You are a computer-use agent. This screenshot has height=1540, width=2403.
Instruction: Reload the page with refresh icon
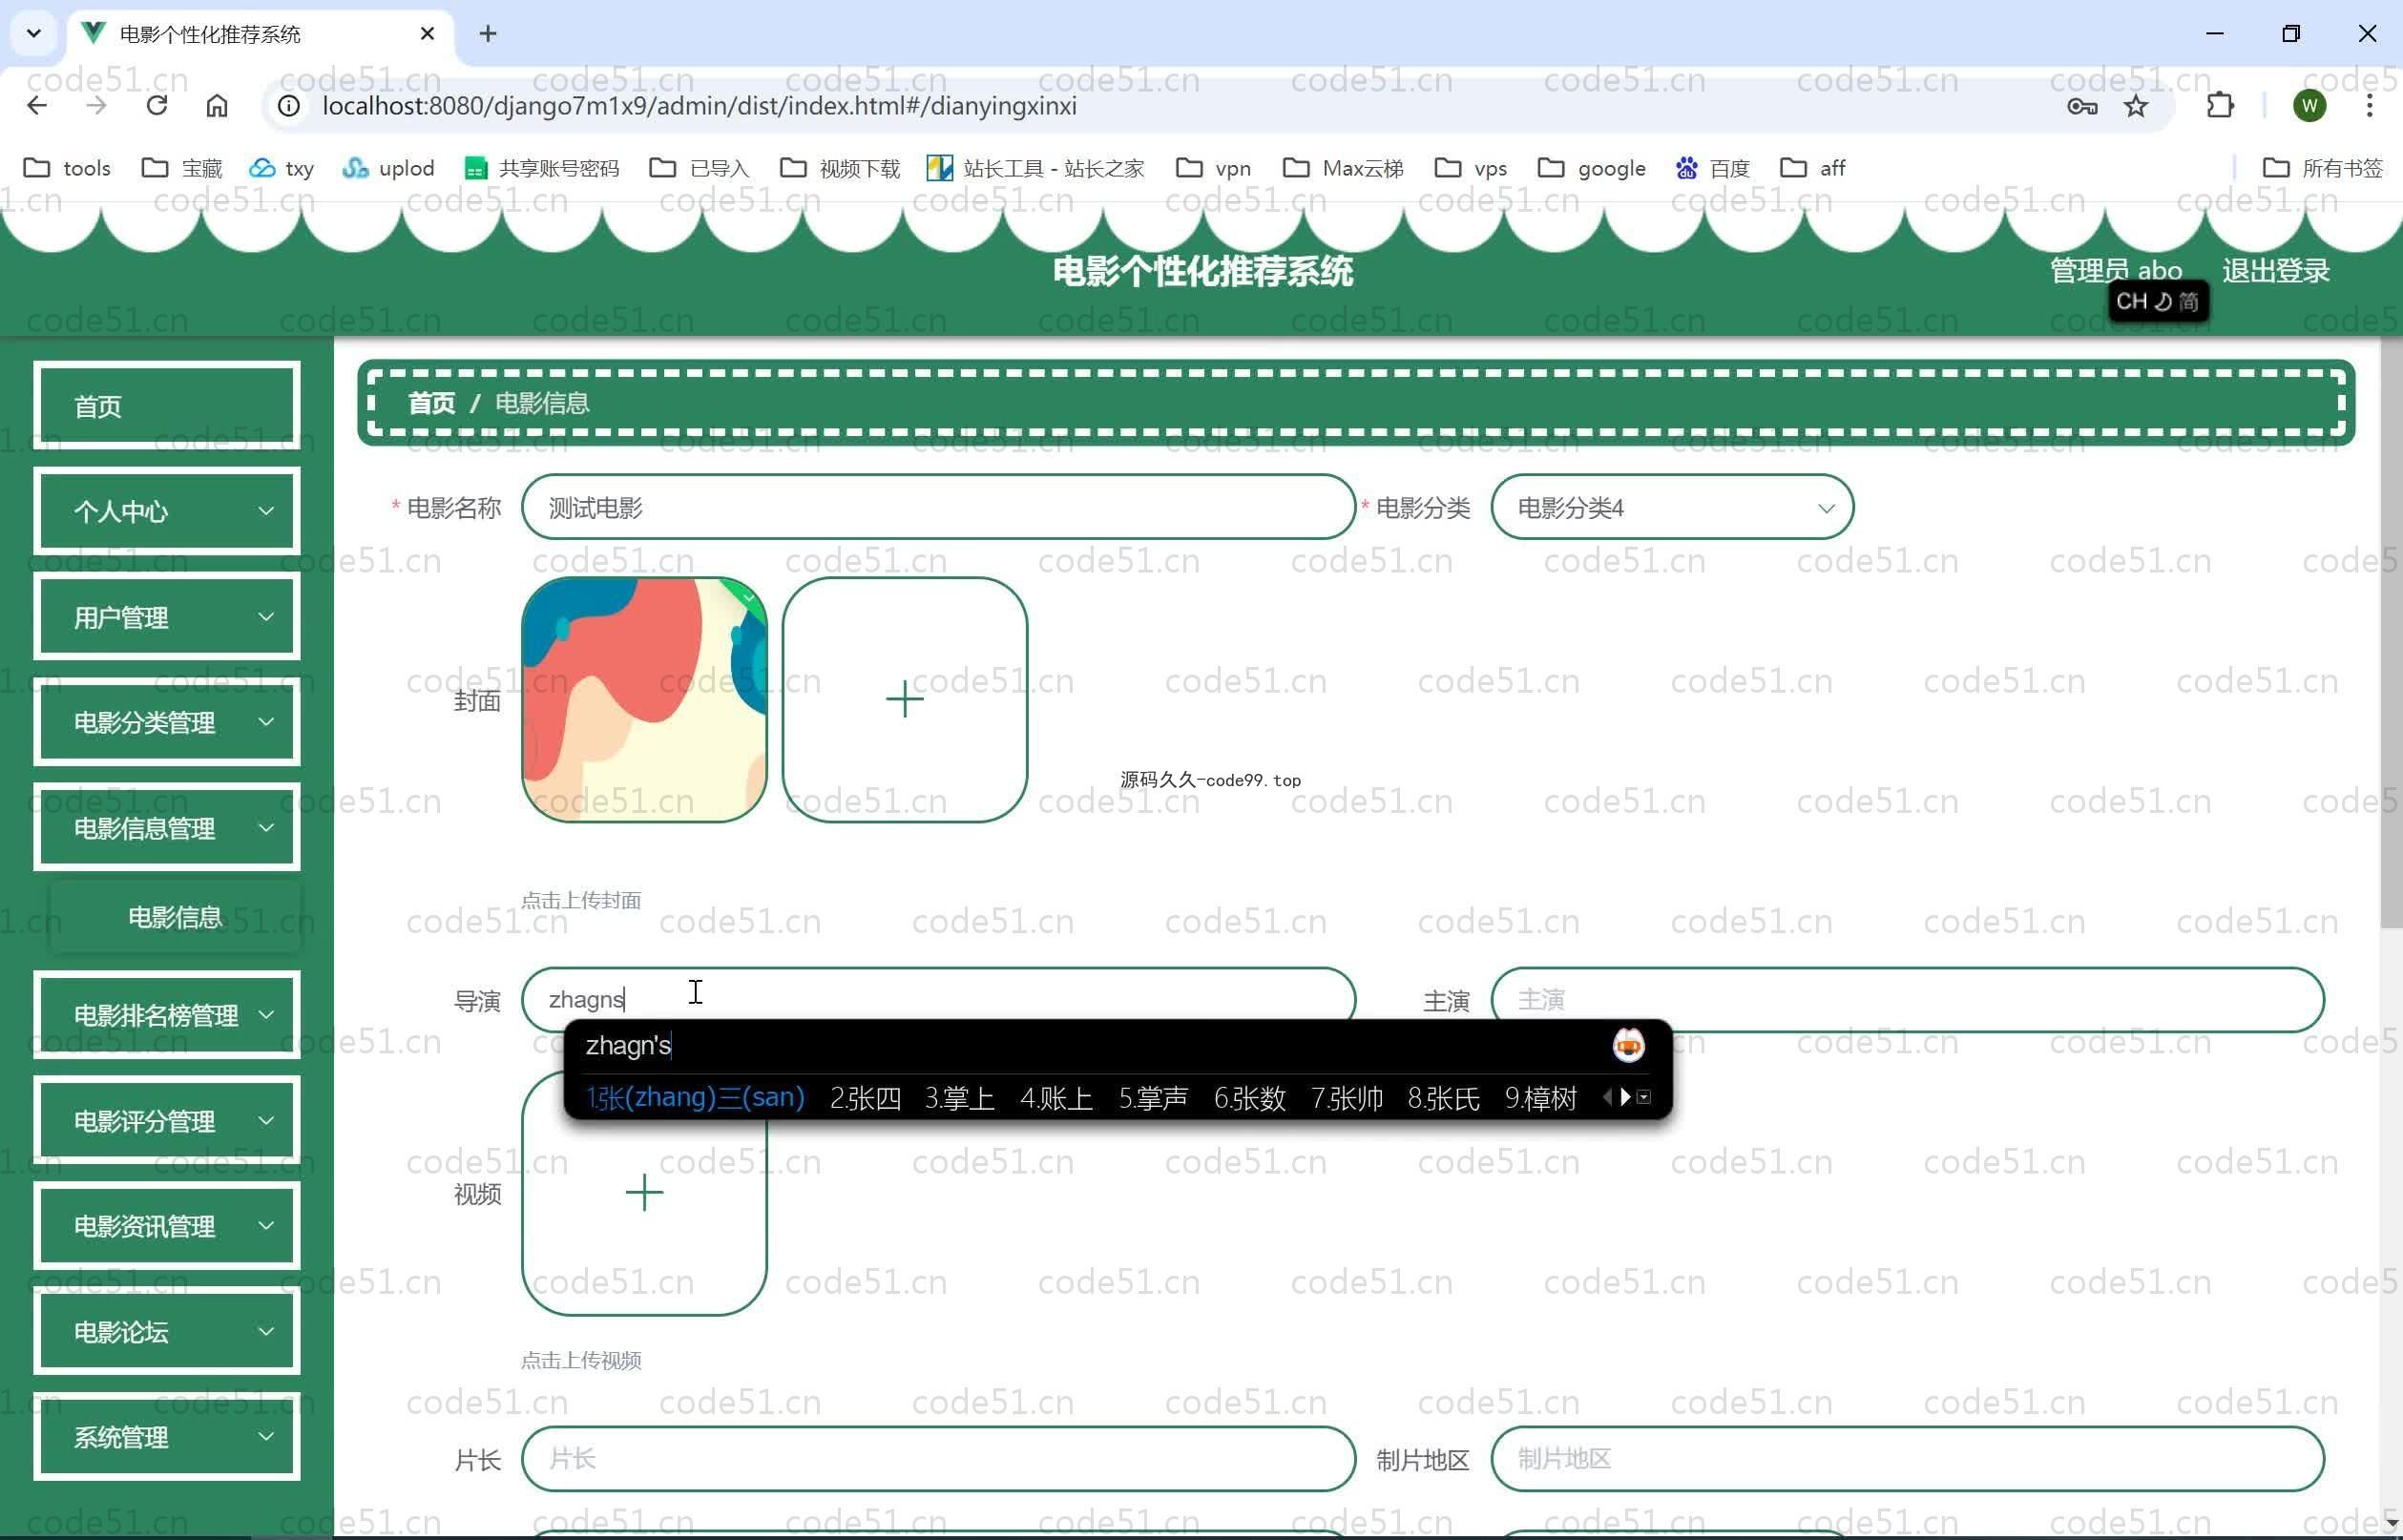(157, 106)
